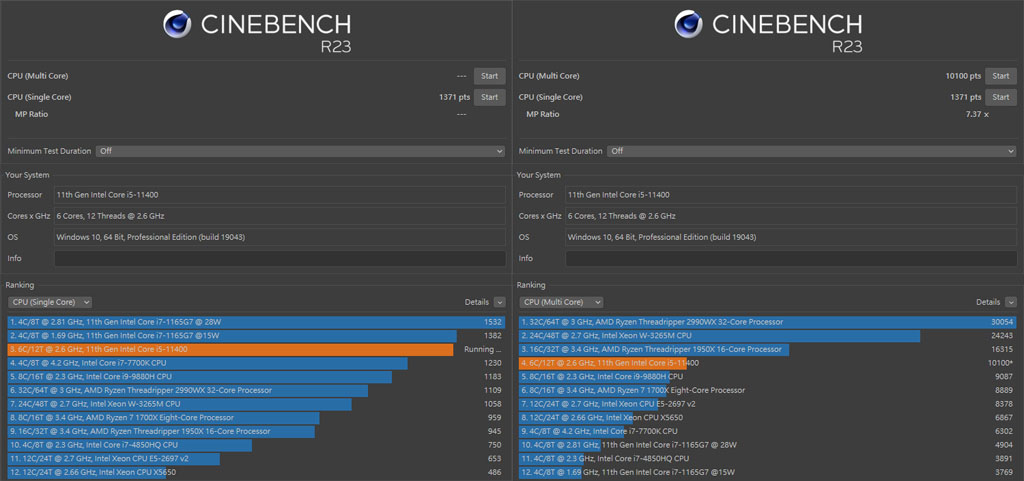Click the Cinebench logo sphere in right window

(688, 23)
